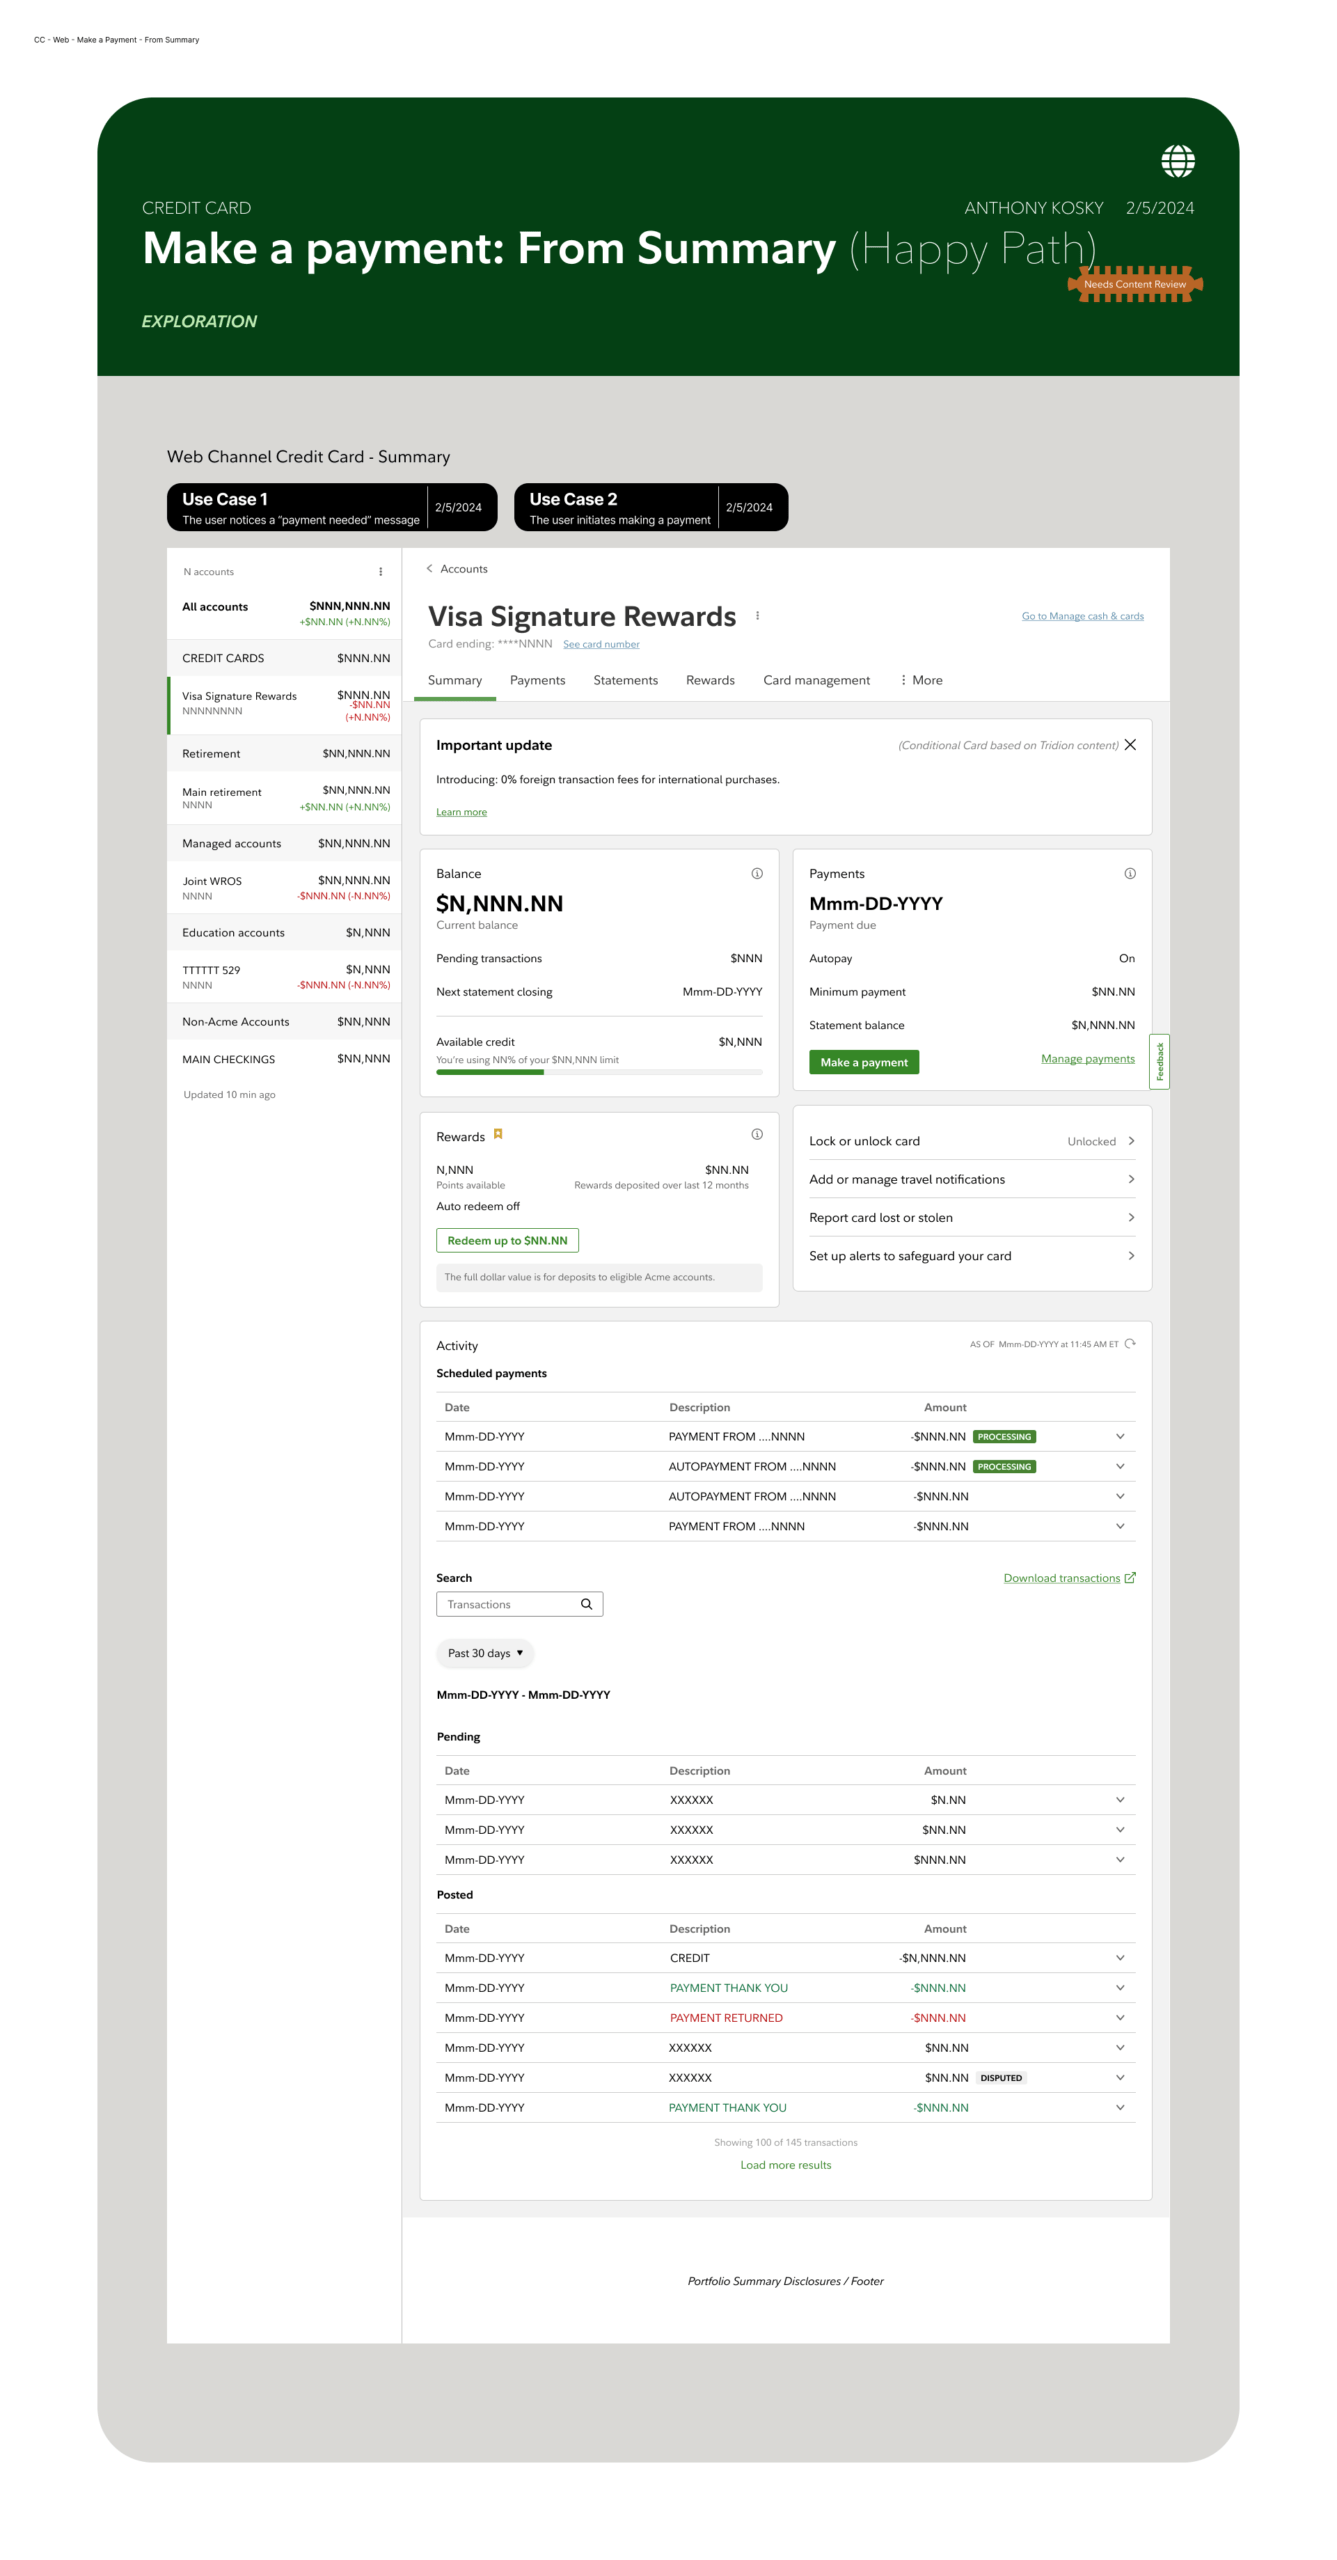1337x2560 pixels.
Task: Open Report card lost or stolen chevron
Action: pyautogui.click(x=1131, y=1217)
